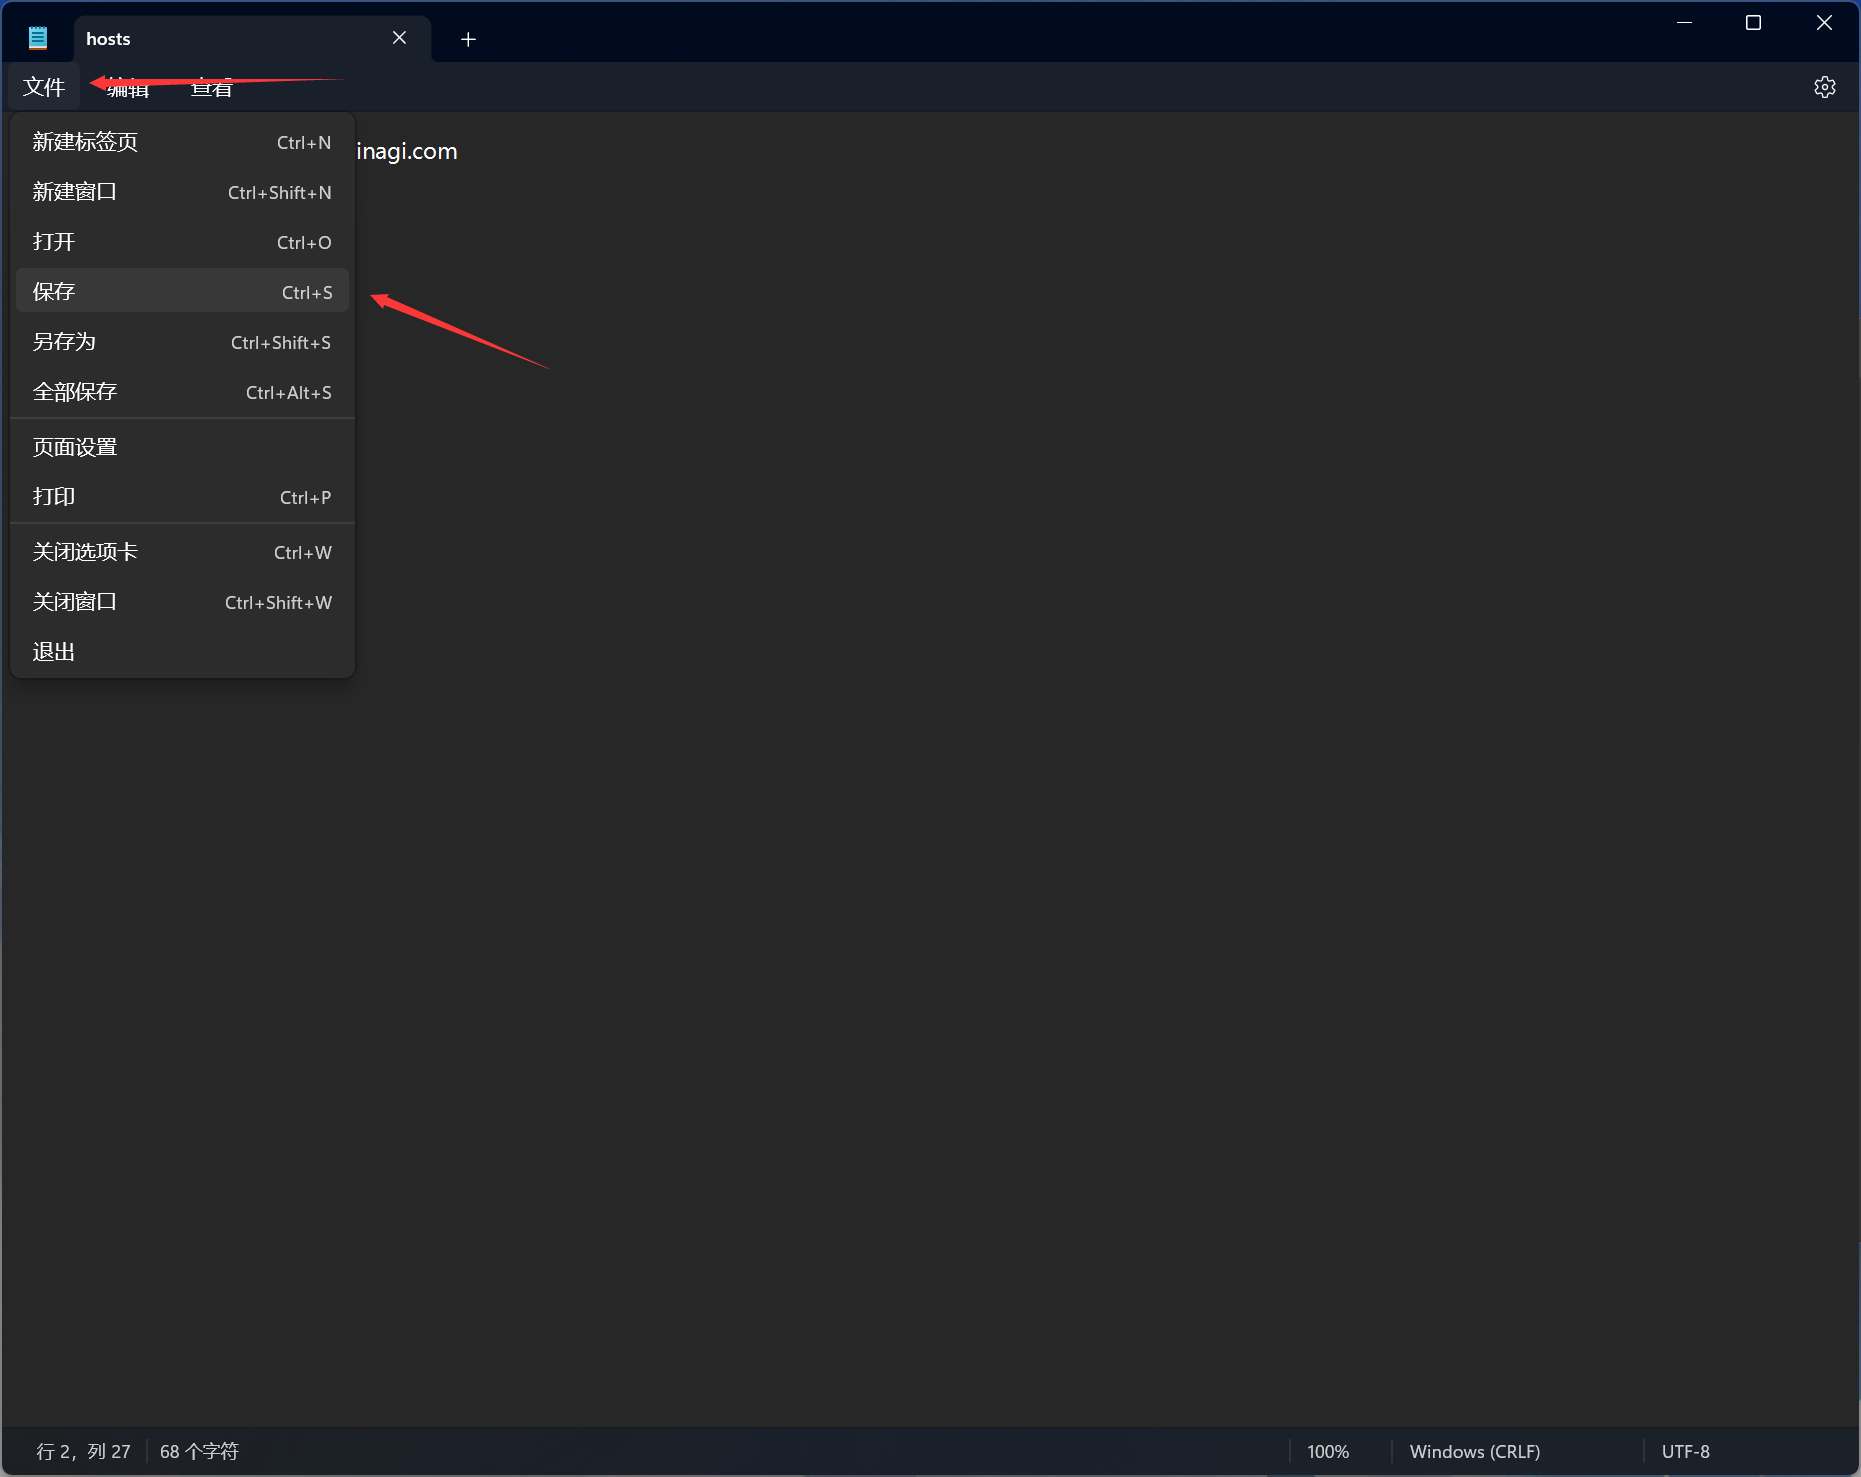Open the 文件 menu
Viewport: 1861px width, 1477px height.
(x=44, y=87)
